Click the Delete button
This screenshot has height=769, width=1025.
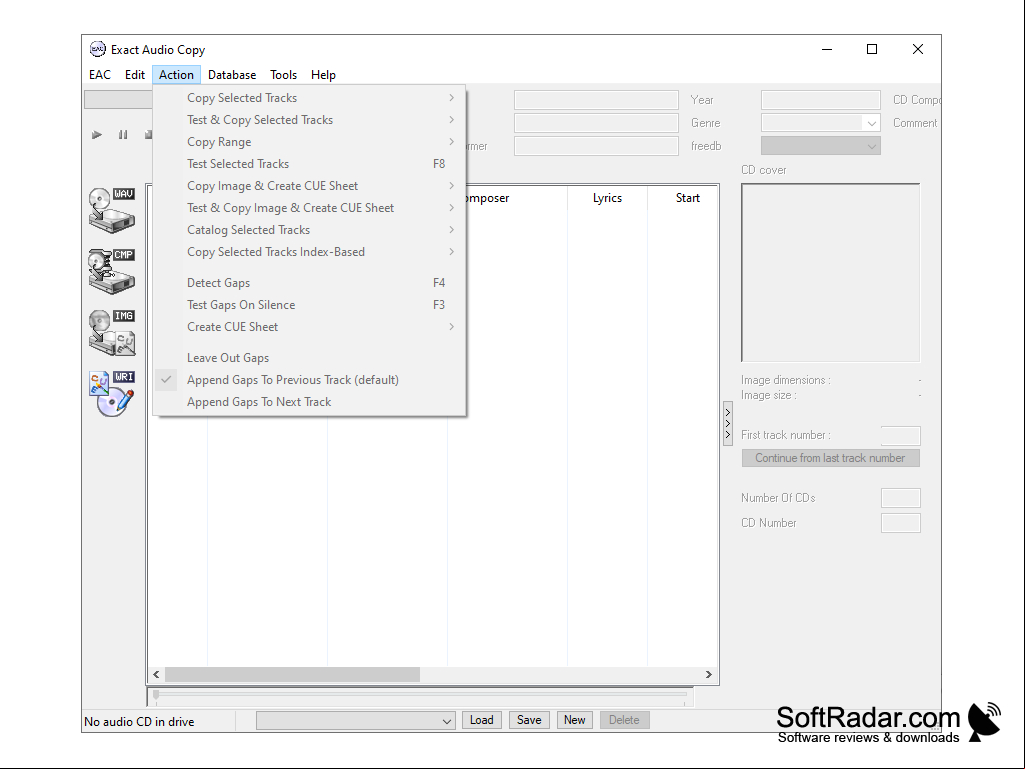pos(624,720)
